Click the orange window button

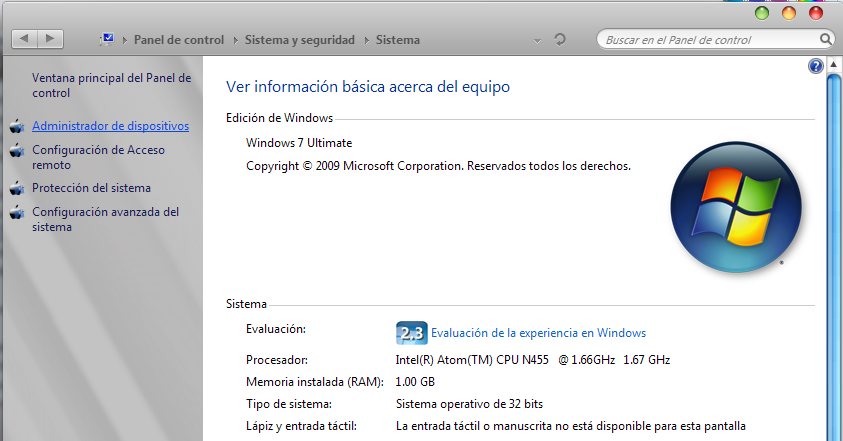pyautogui.click(x=789, y=13)
